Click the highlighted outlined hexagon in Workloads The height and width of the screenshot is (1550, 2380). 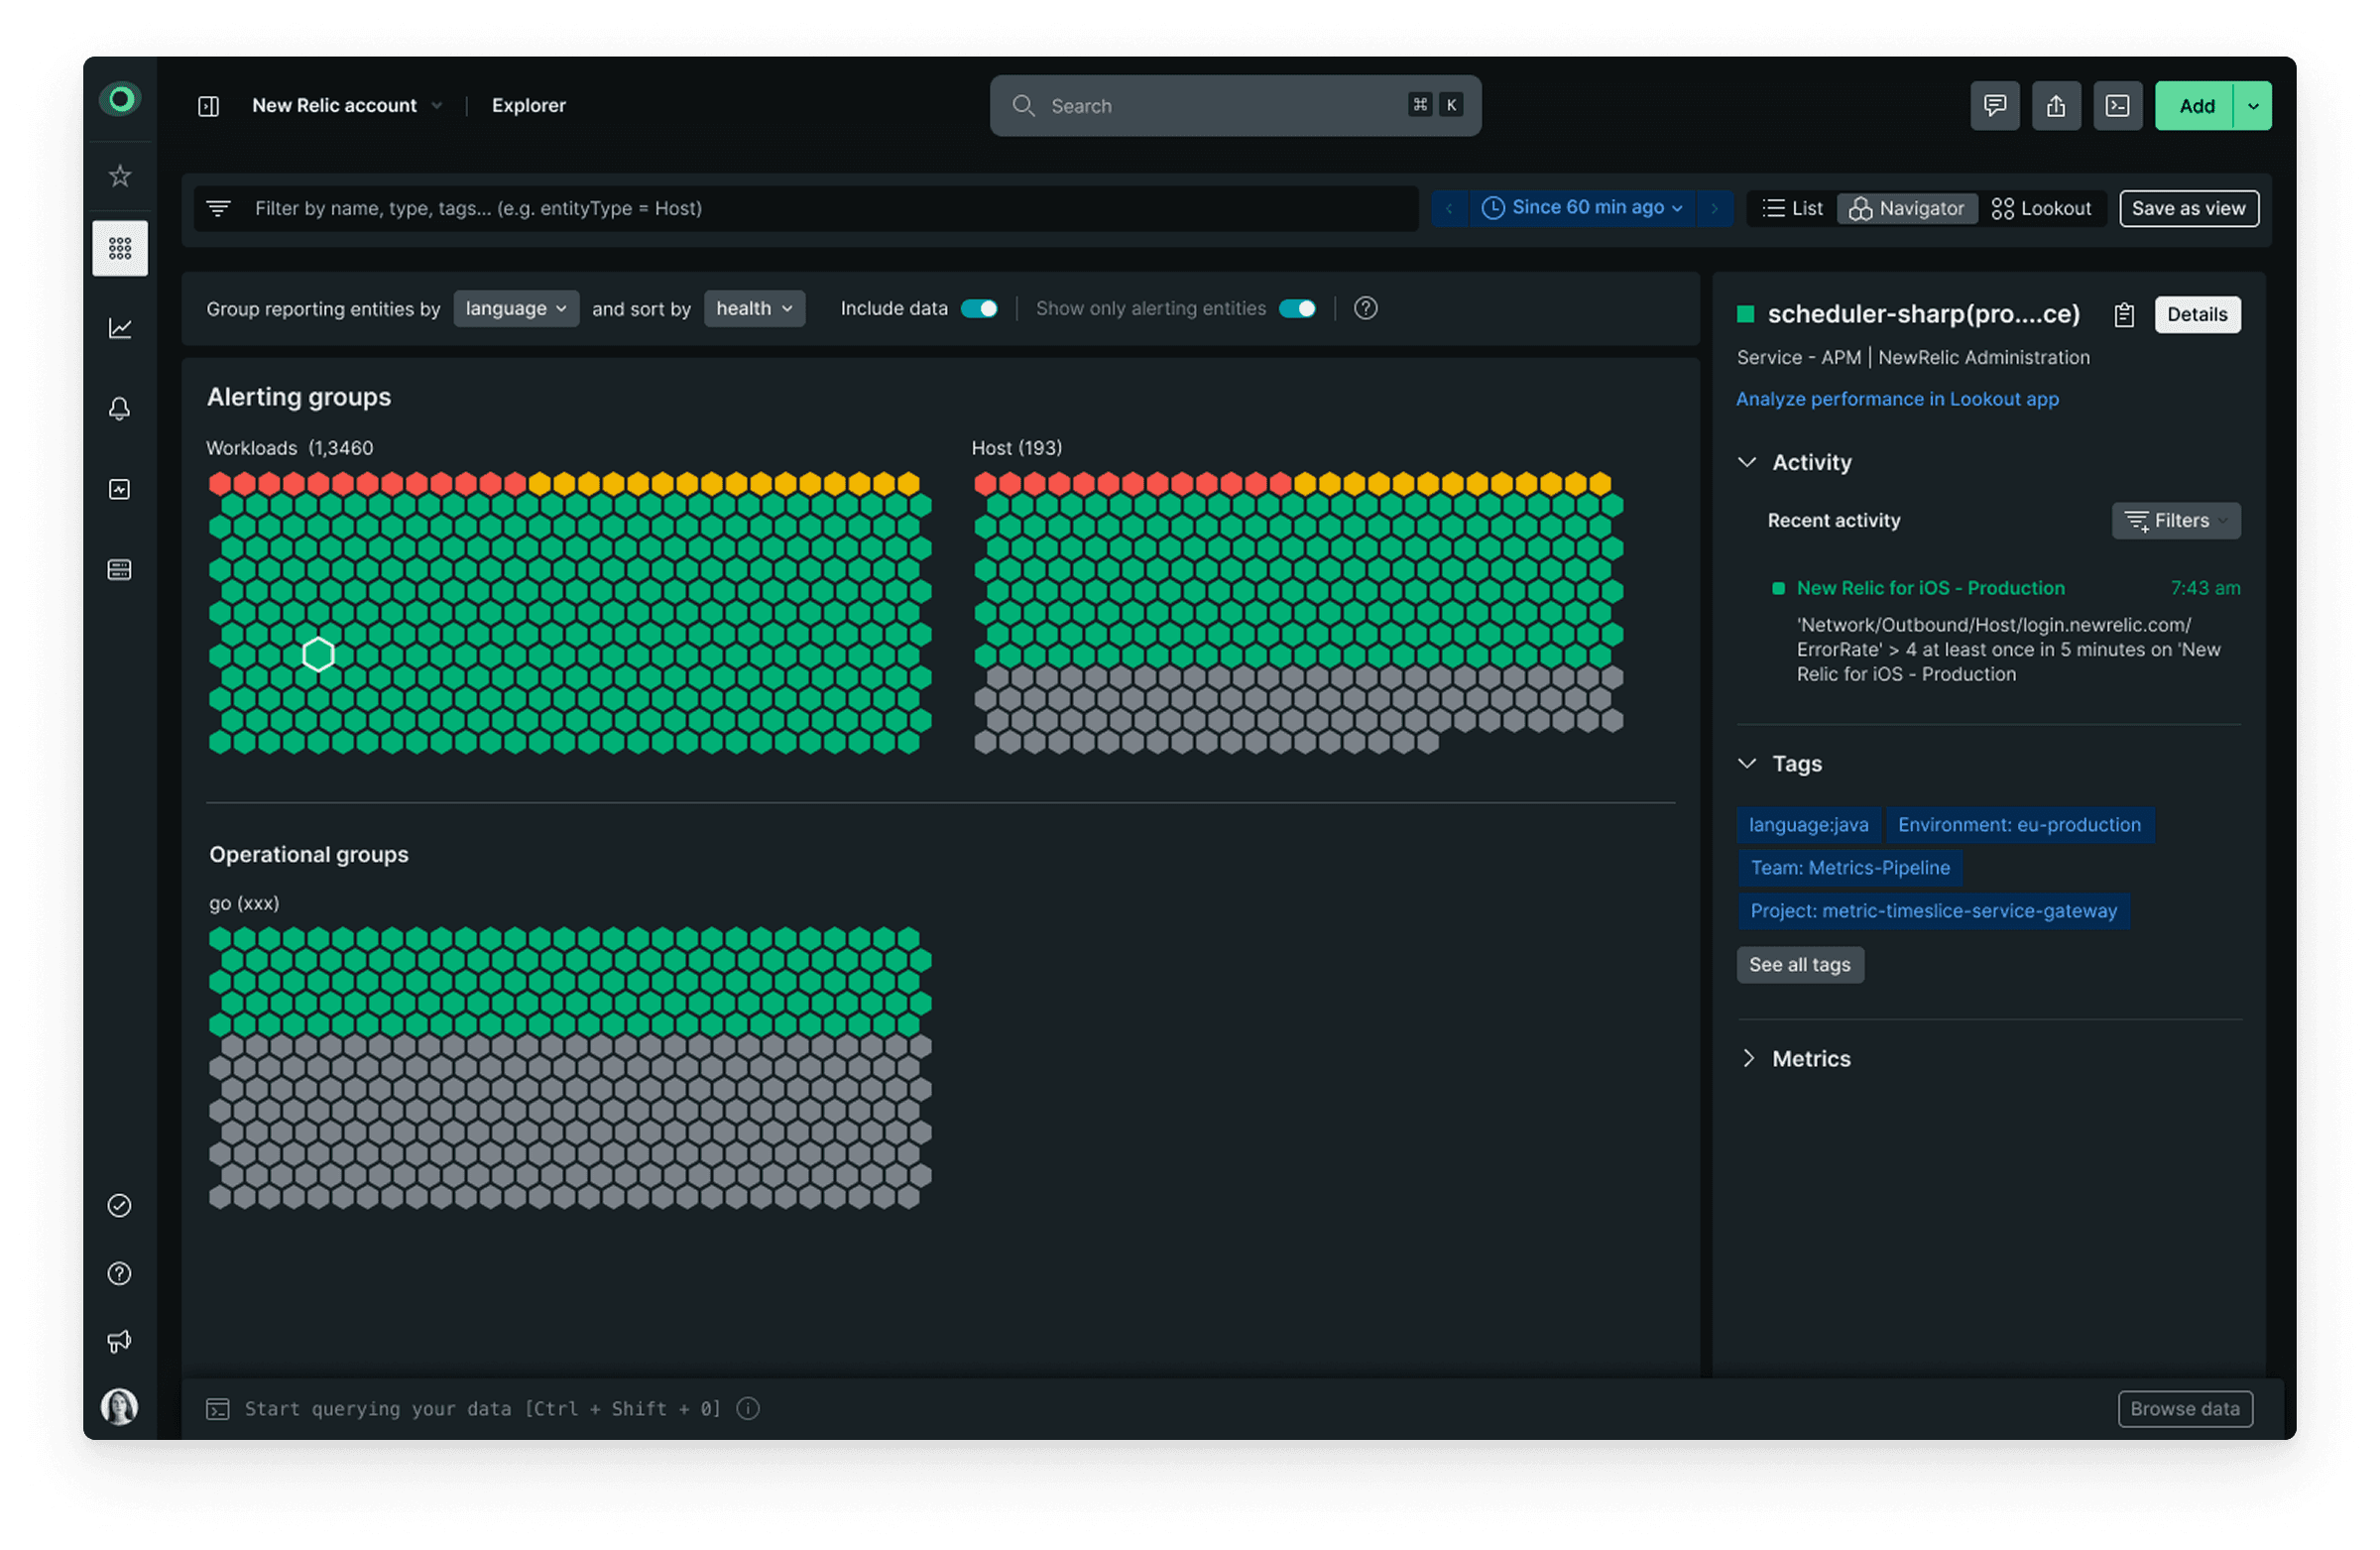pyautogui.click(x=318, y=654)
